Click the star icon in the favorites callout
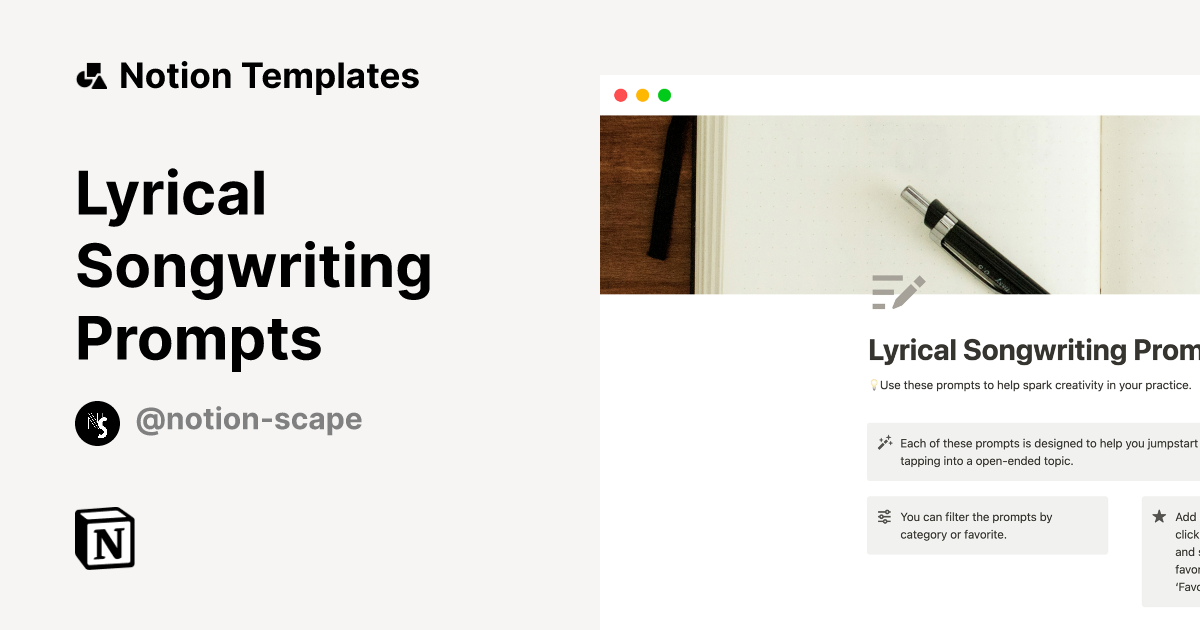The width and height of the screenshot is (1200, 630). [1159, 517]
